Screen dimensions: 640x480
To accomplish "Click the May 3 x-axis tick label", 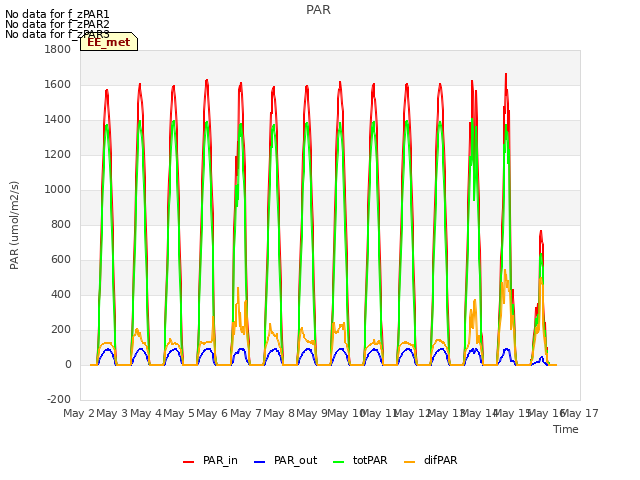I will pos(112,413).
